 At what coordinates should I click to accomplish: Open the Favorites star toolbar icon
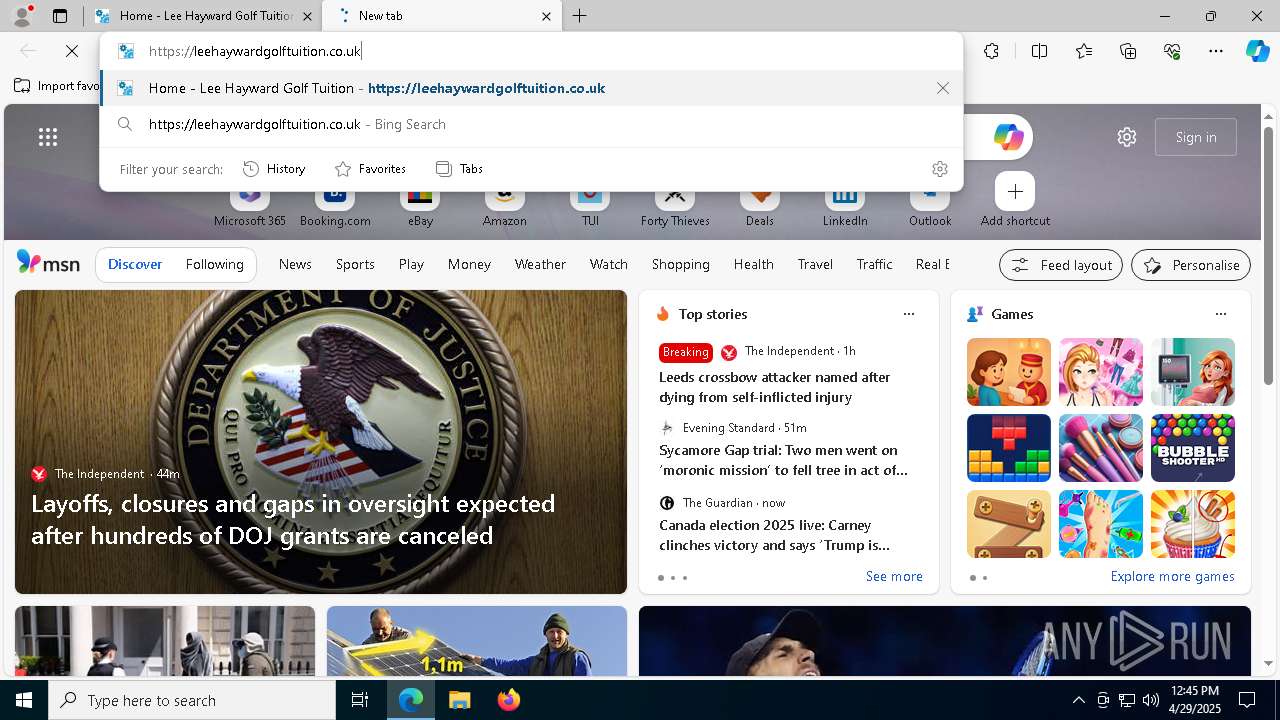point(1084,51)
